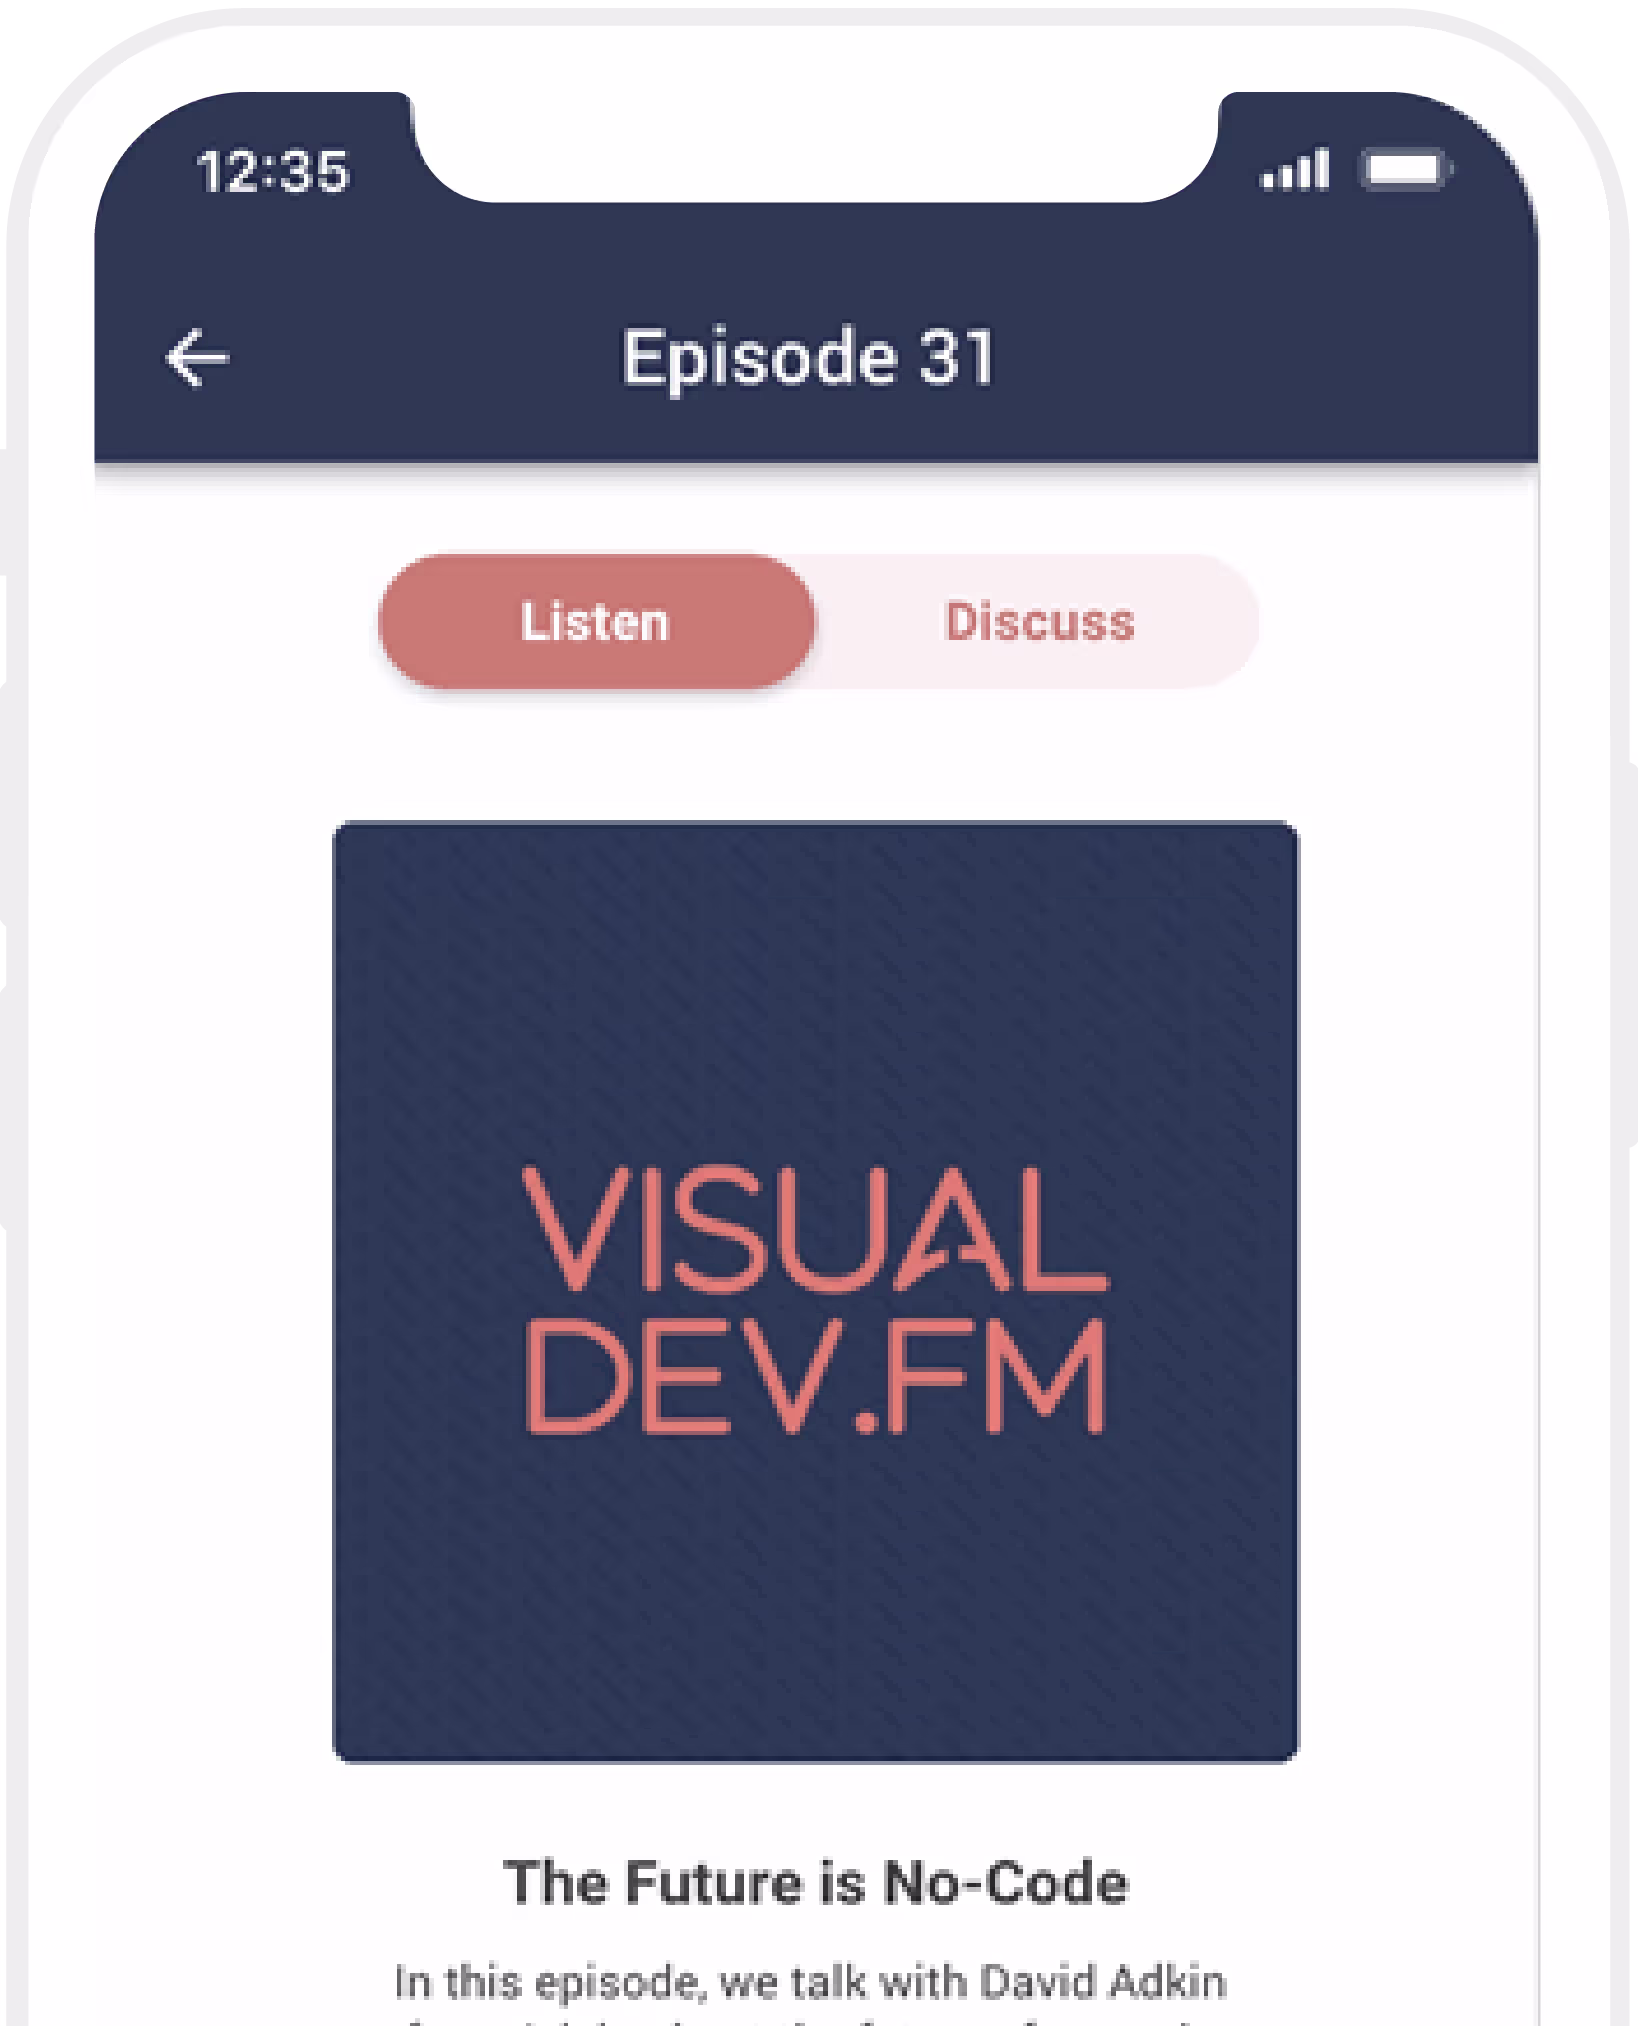Open the Discuss tab

click(1039, 622)
